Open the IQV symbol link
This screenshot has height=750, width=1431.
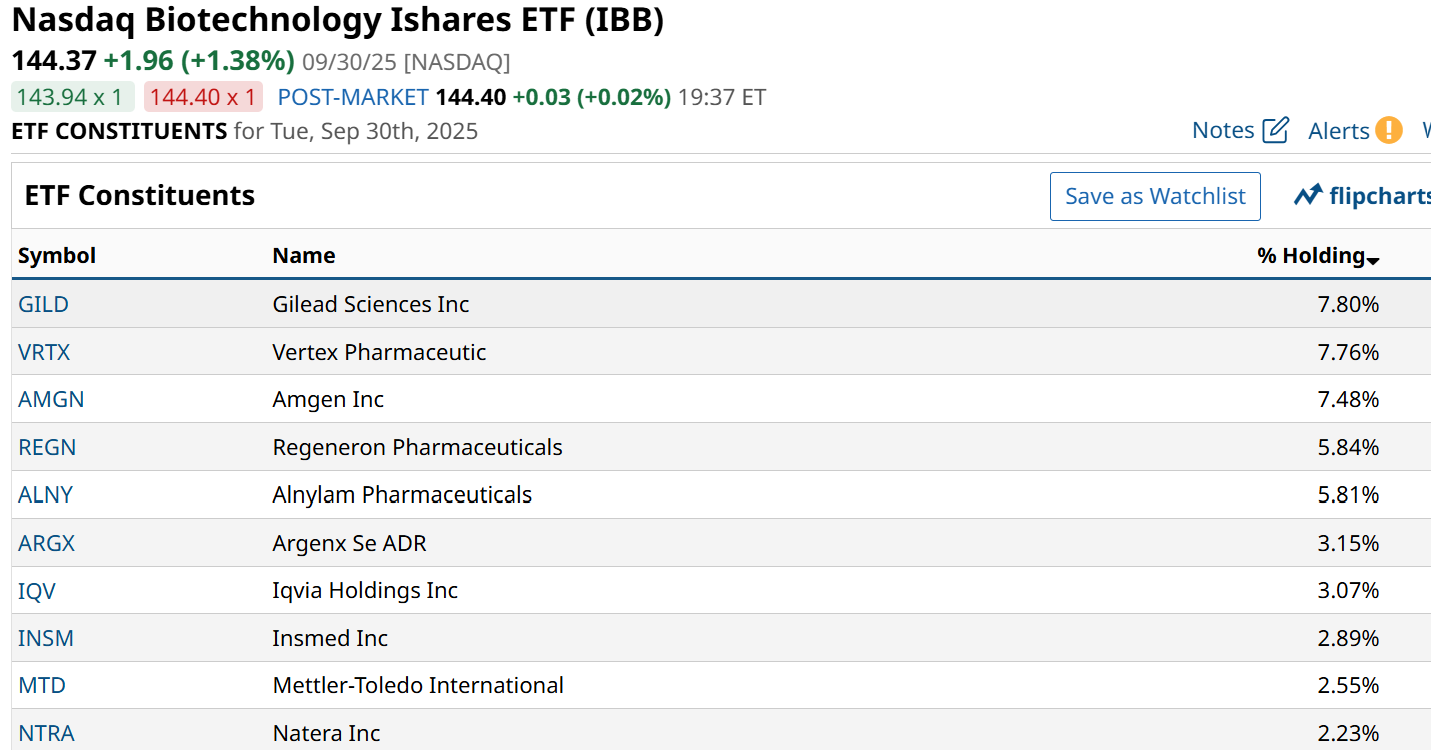pyautogui.click(x=37, y=591)
